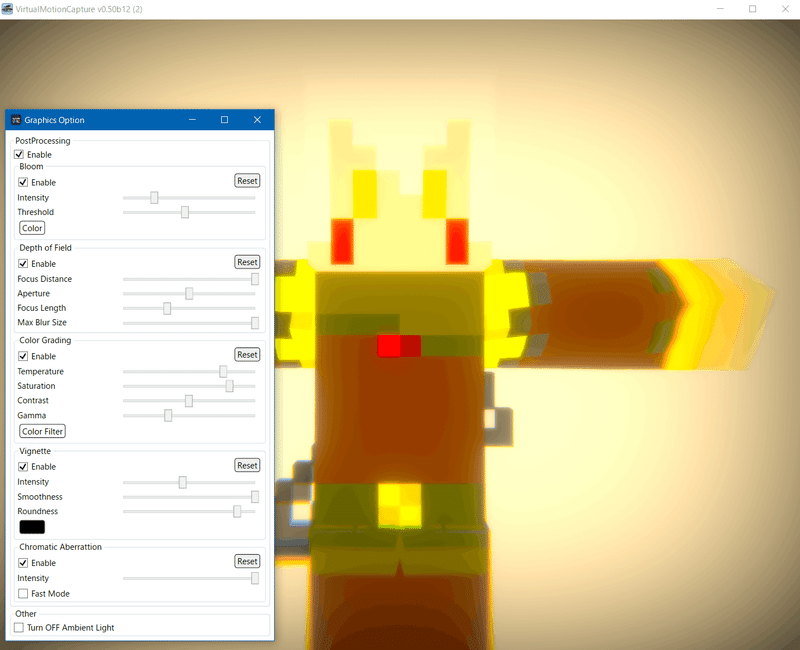The height and width of the screenshot is (650, 800).
Task: Reset the Chromatic Aberration settings
Action: tap(247, 561)
